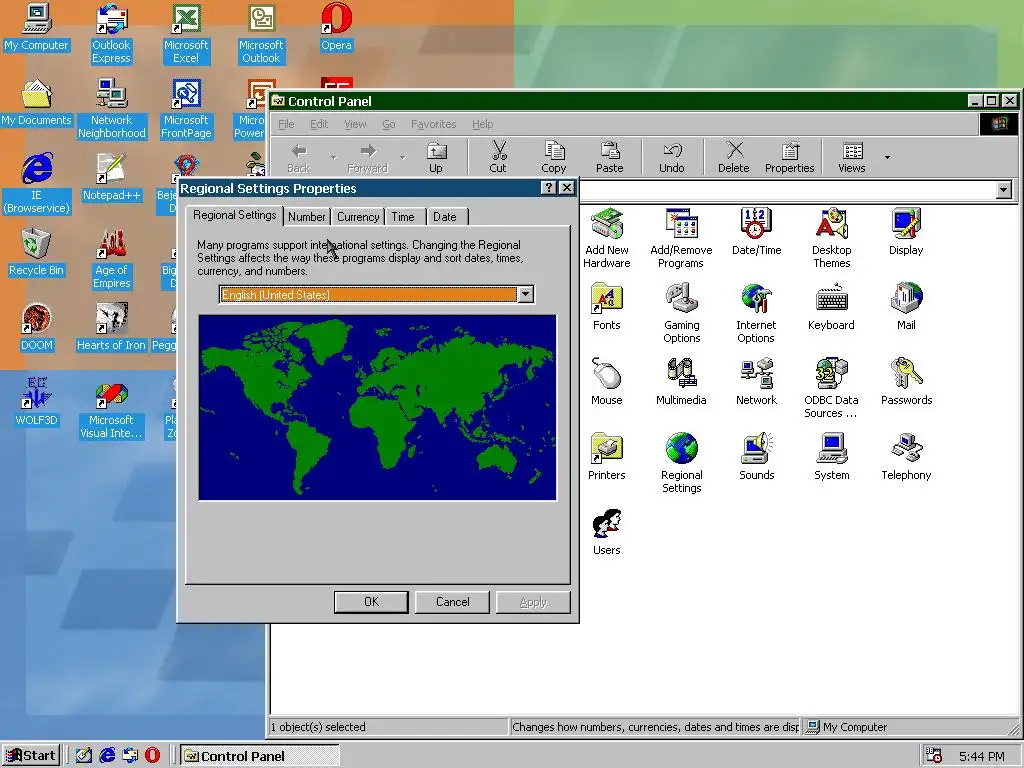Launch Internet Explorer from quick launch
The width and height of the screenshot is (1024, 768).
click(x=107, y=756)
